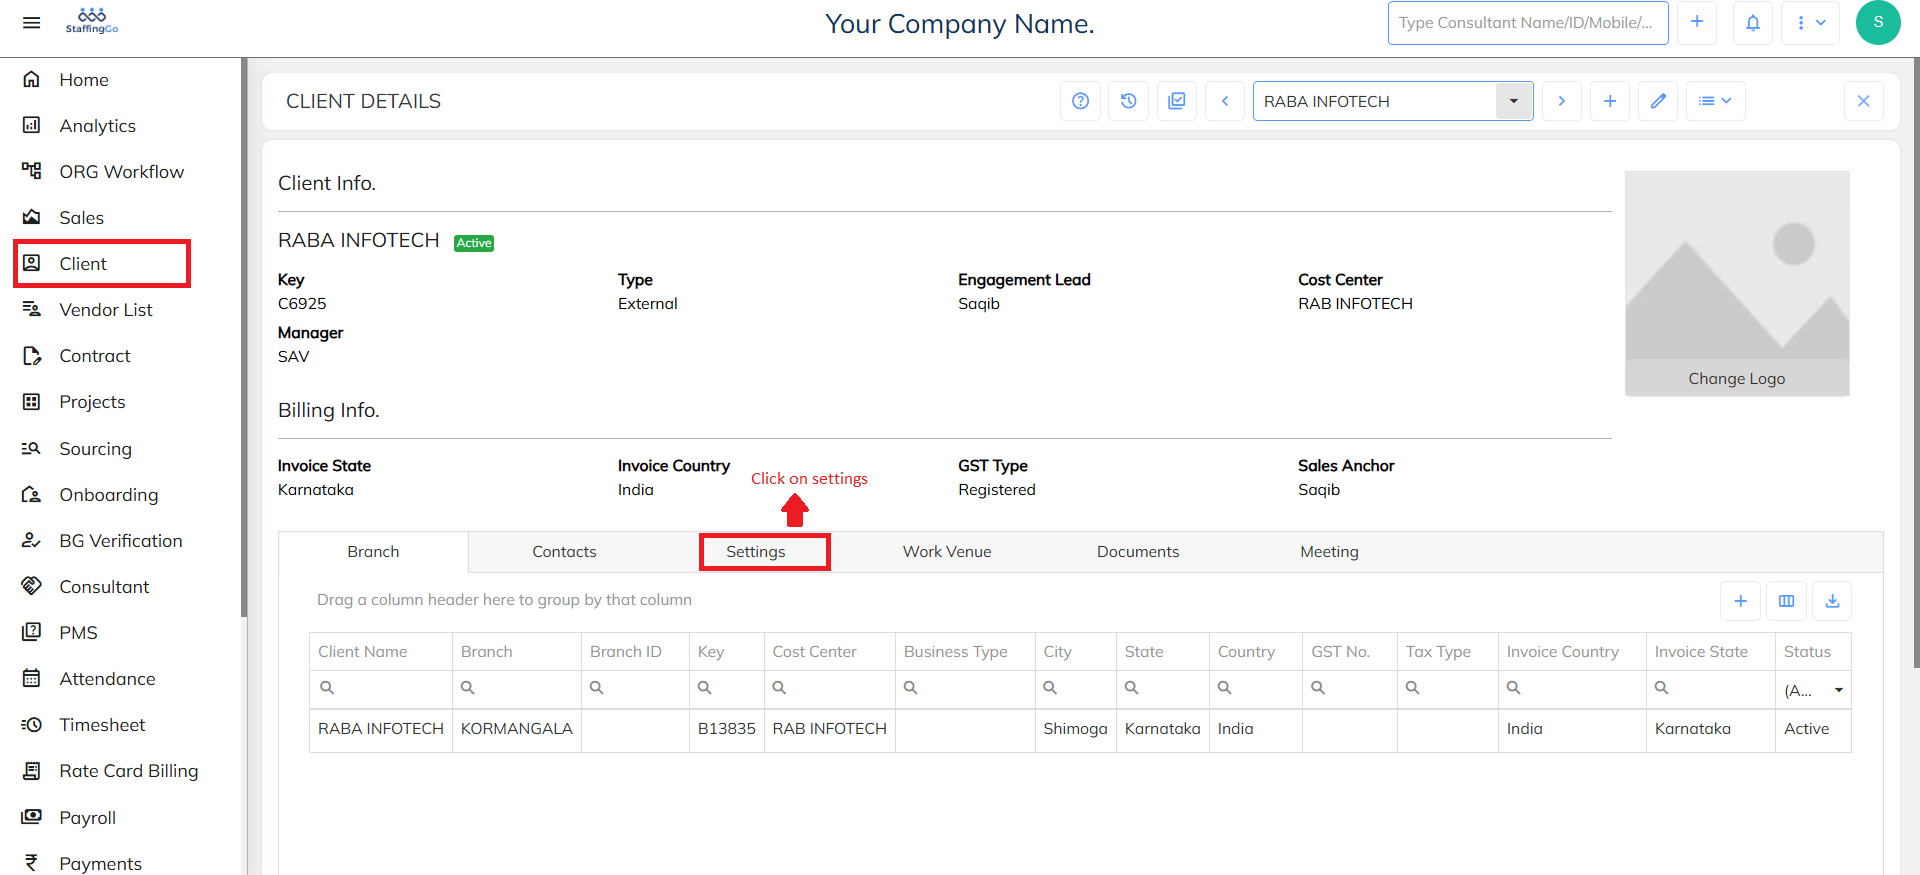The image size is (1920, 875).
Task: Click the save-copy icon in client toolbar
Action: 1177,101
